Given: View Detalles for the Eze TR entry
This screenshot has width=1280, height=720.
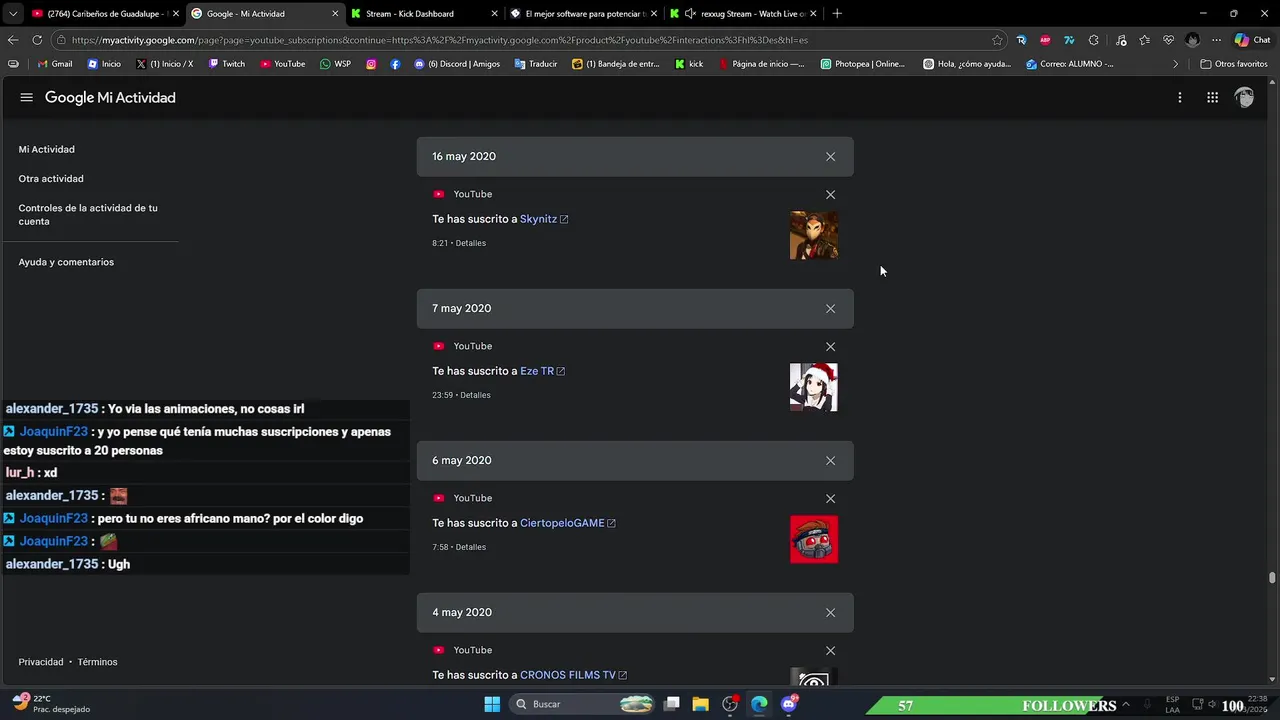Looking at the screenshot, I should pos(475,395).
